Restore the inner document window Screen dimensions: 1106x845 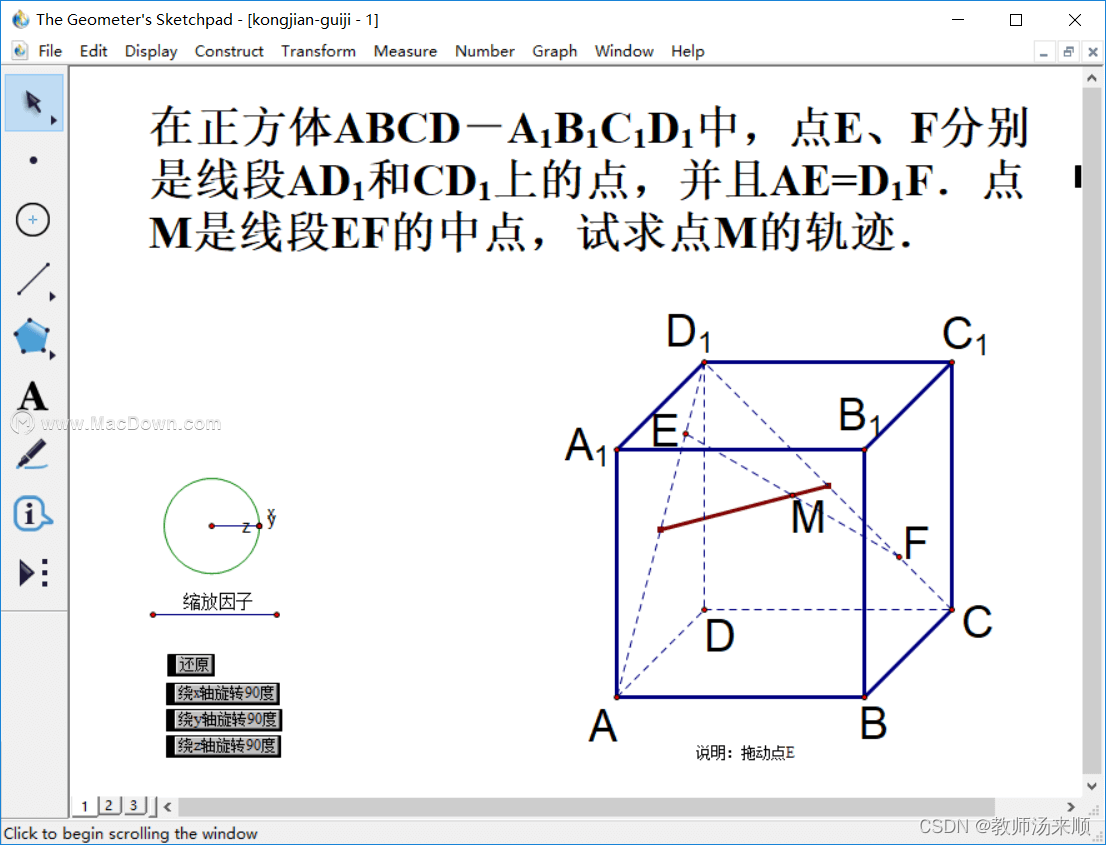[1068, 52]
